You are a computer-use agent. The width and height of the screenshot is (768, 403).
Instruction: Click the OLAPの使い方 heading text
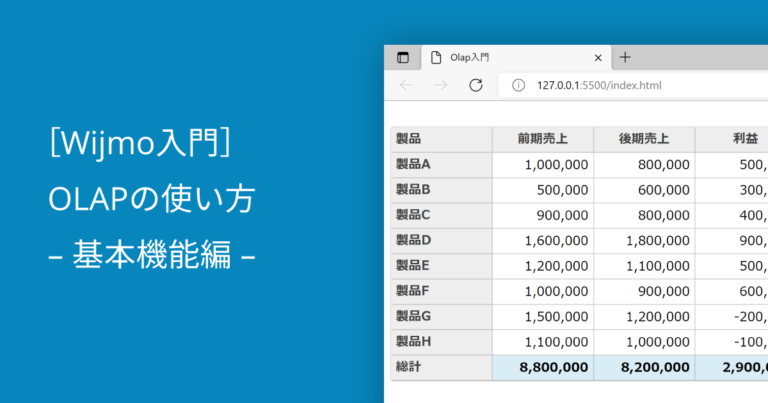[x=151, y=199]
